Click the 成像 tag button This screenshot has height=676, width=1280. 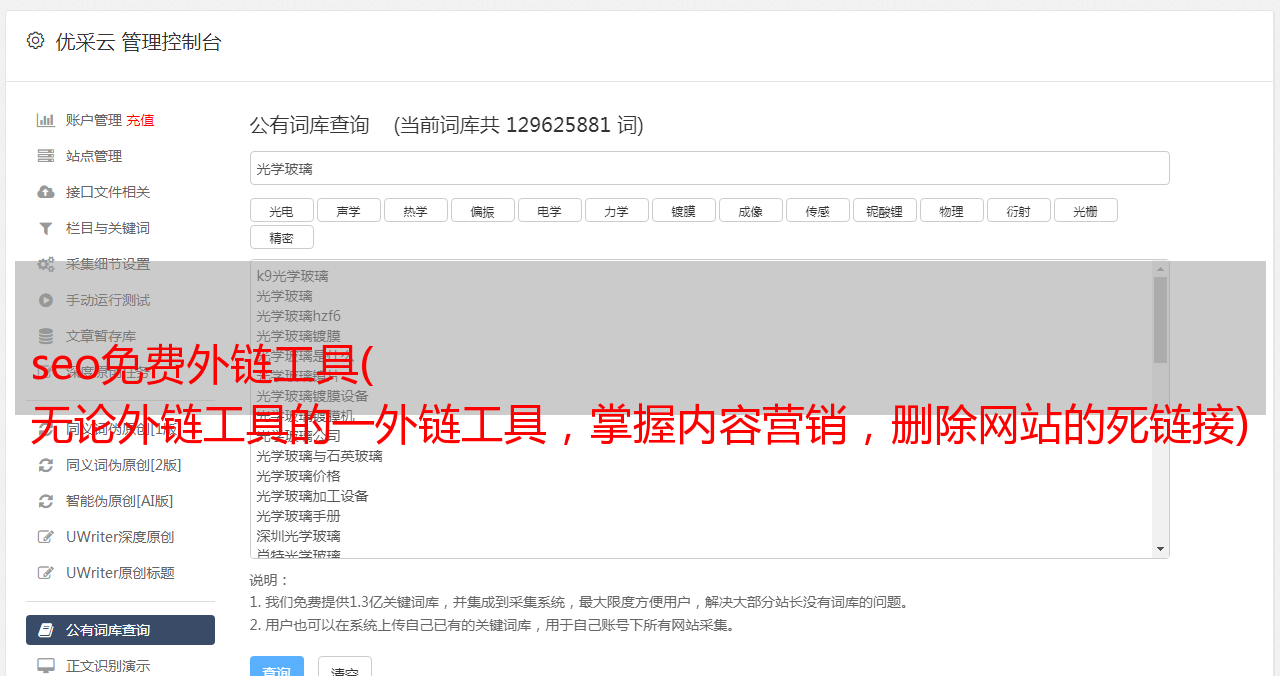click(750, 210)
